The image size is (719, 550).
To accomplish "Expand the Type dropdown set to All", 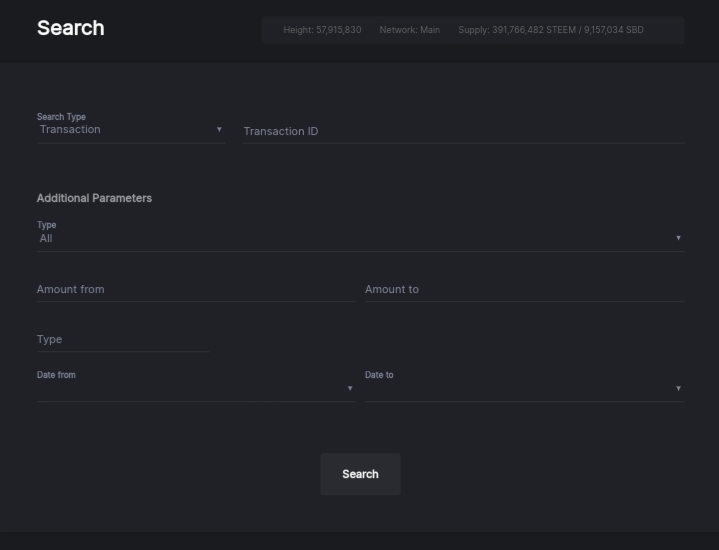I will [360, 239].
